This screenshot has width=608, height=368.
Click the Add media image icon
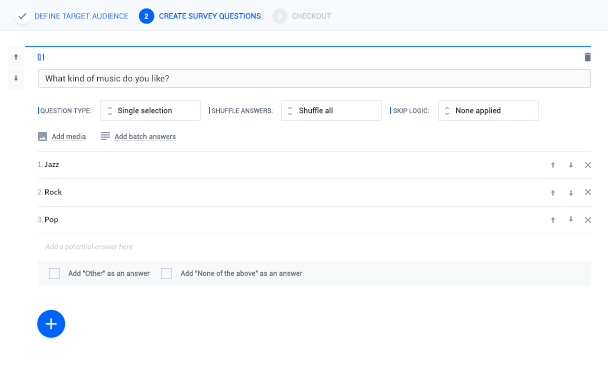pos(42,136)
